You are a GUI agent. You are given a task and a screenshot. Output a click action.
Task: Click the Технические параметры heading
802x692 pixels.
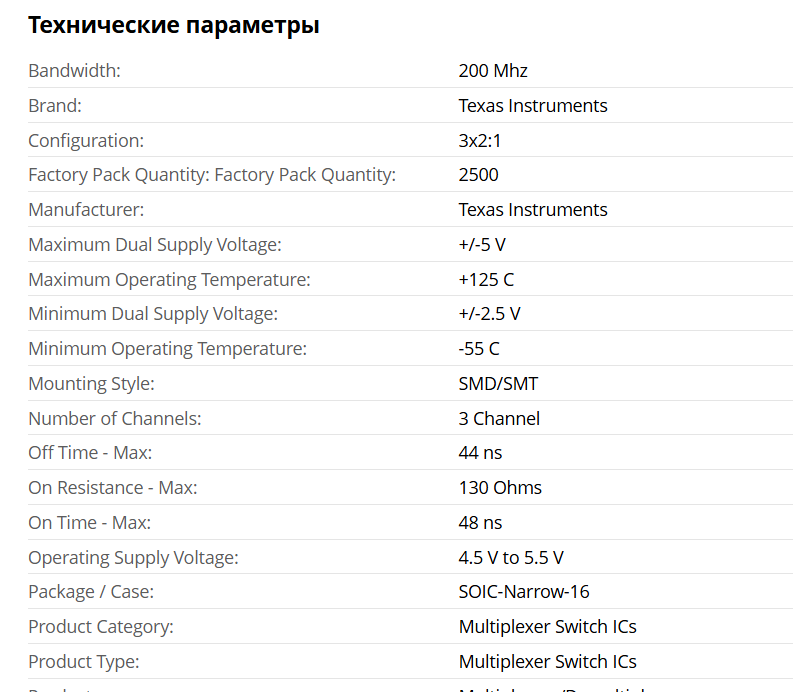coord(173,25)
